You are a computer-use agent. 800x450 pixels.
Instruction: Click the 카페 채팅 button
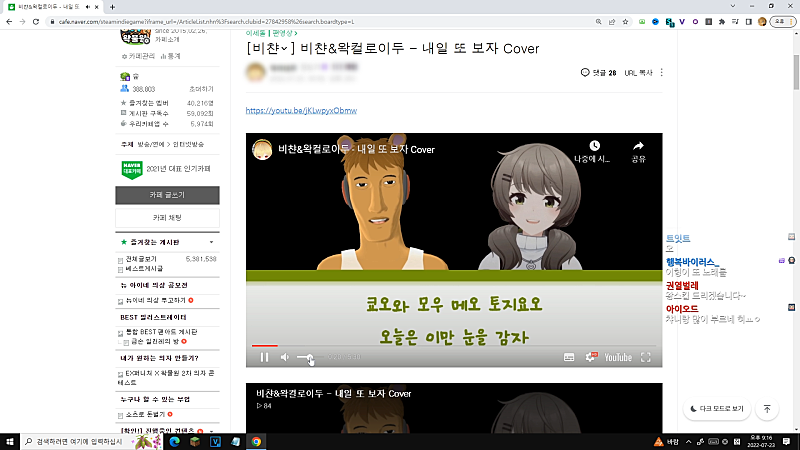pyautogui.click(x=167, y=218)
